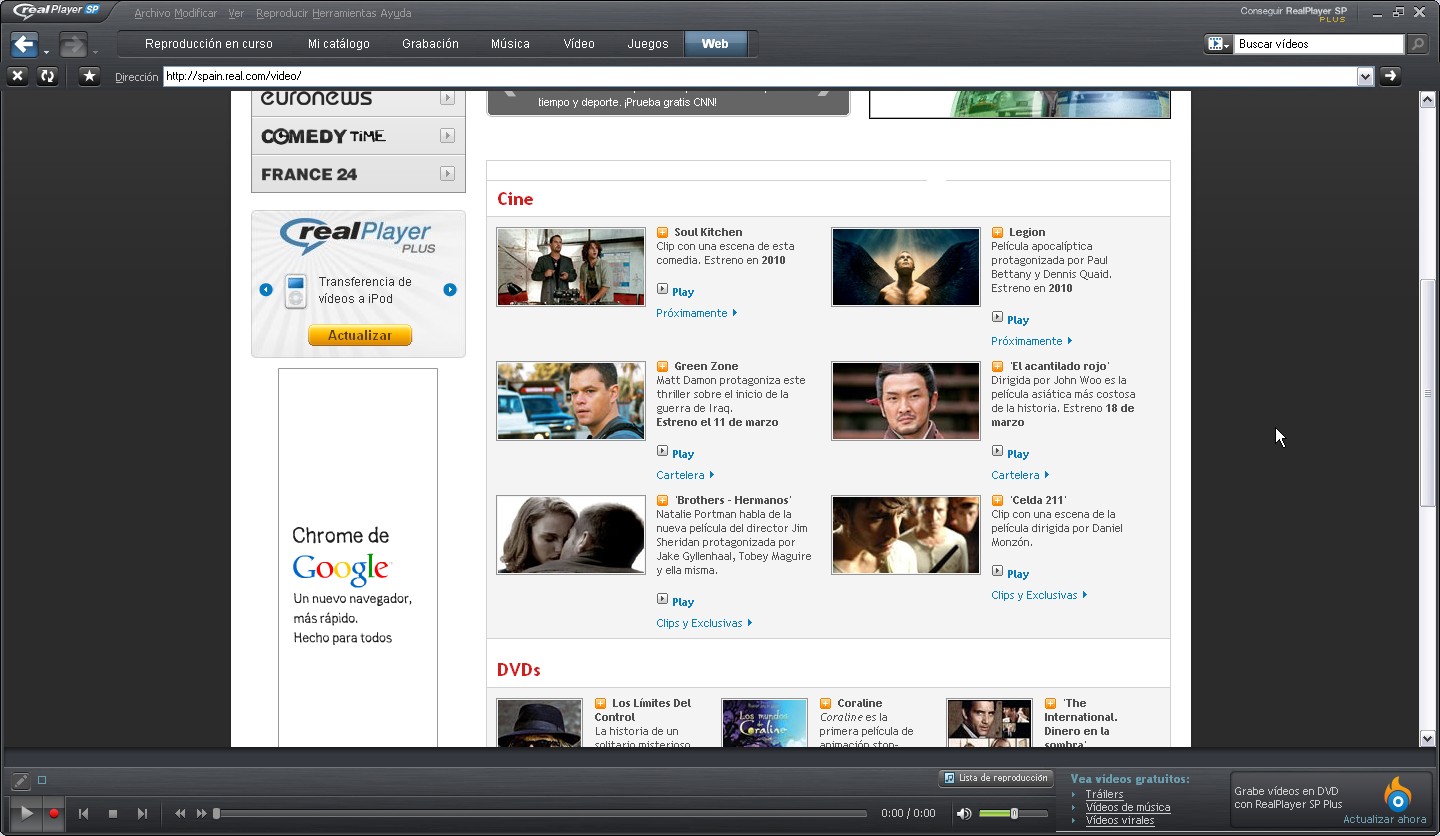This screenshot has height=836, width=1440.
Task: Click the orange plus icon beside Coraline
Action: pos(825,704)
